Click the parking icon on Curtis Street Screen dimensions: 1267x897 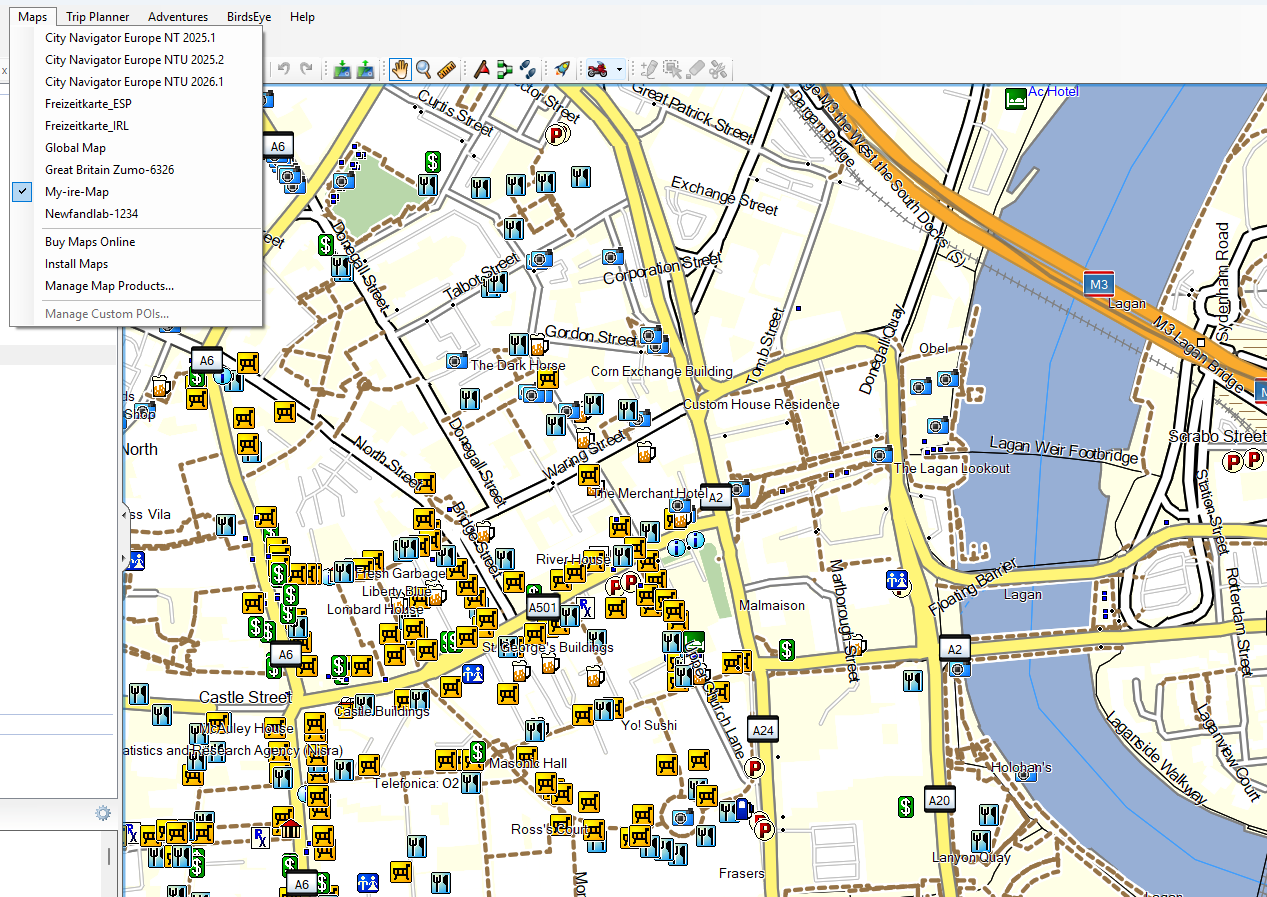click(x=556, y=133)
